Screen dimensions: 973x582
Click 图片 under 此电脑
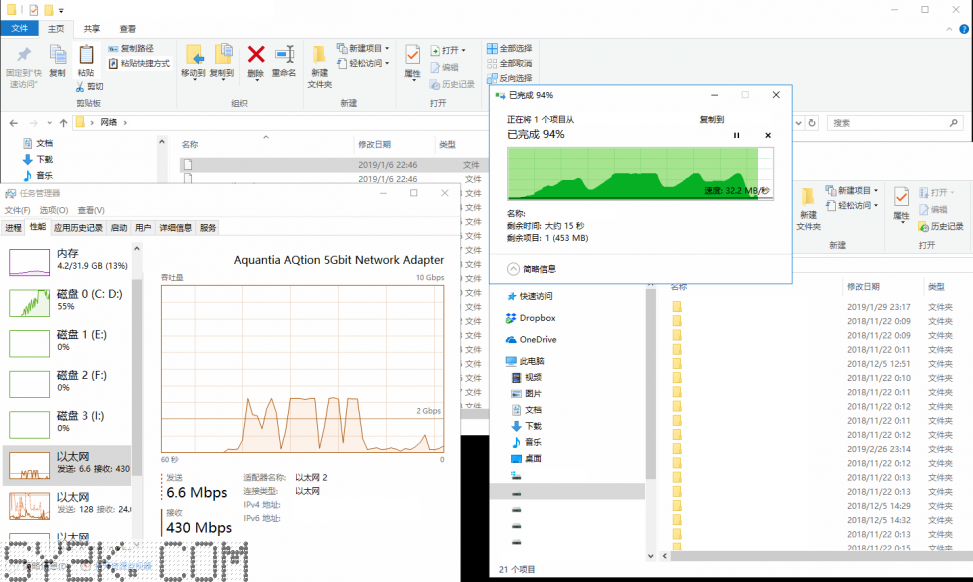[x=526, y=393]
